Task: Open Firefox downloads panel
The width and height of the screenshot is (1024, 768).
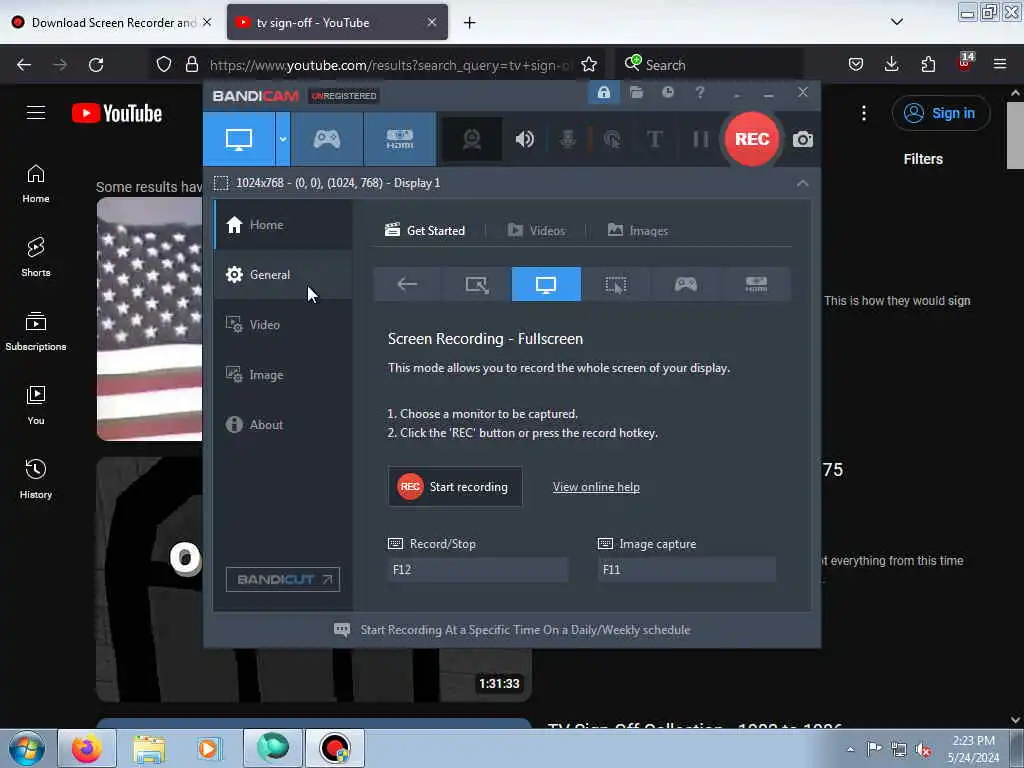Action: click(891, 64)
